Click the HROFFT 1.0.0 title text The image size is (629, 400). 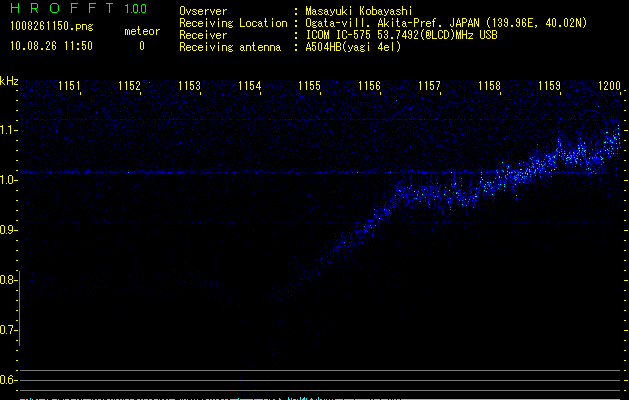click(x=78, y=8)
